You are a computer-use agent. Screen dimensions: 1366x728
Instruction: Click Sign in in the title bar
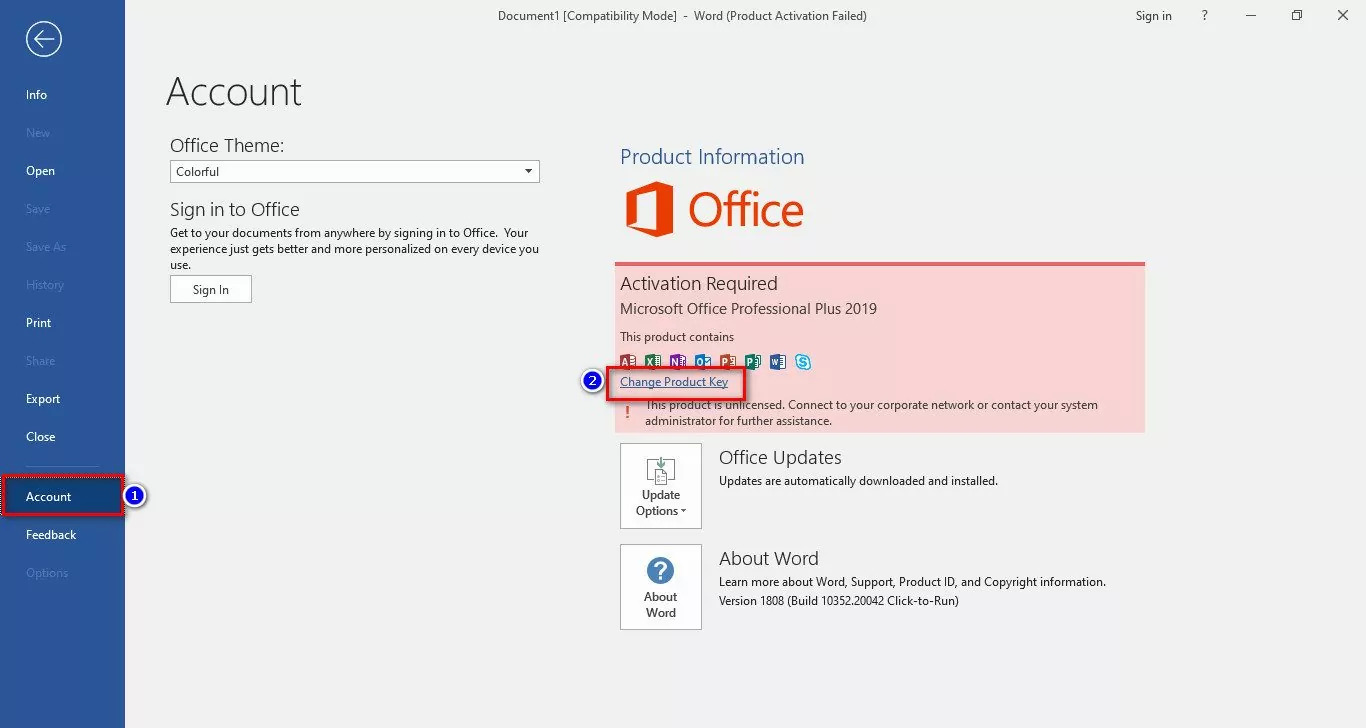click(x=1153, y=15)
